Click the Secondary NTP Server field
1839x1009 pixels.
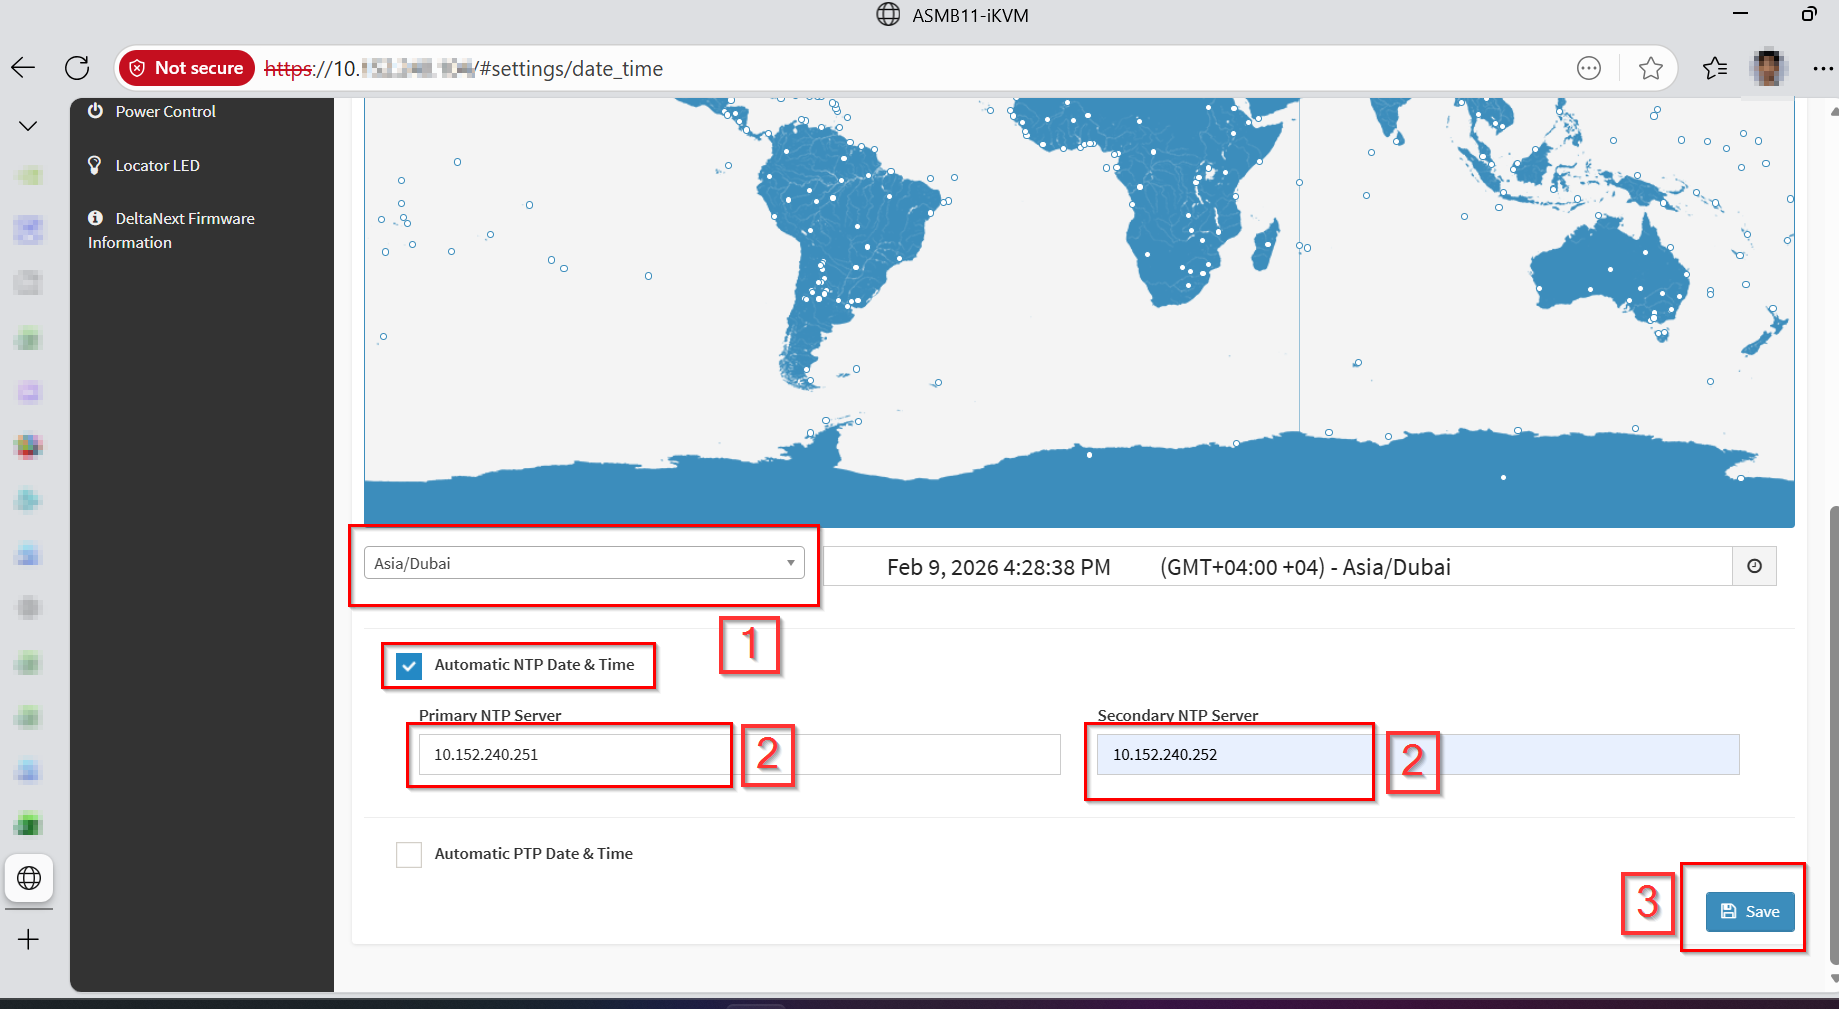tap(1417, 754)
